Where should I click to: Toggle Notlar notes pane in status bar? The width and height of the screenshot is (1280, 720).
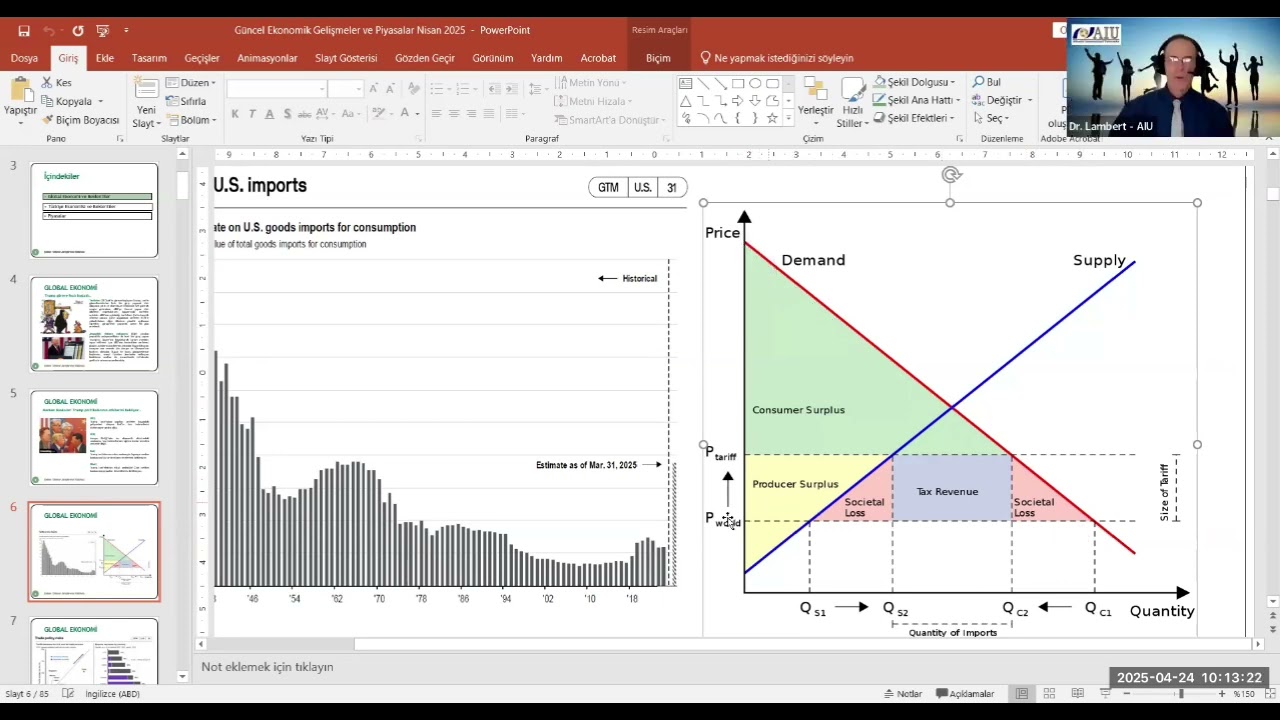[x=902, y=694]
